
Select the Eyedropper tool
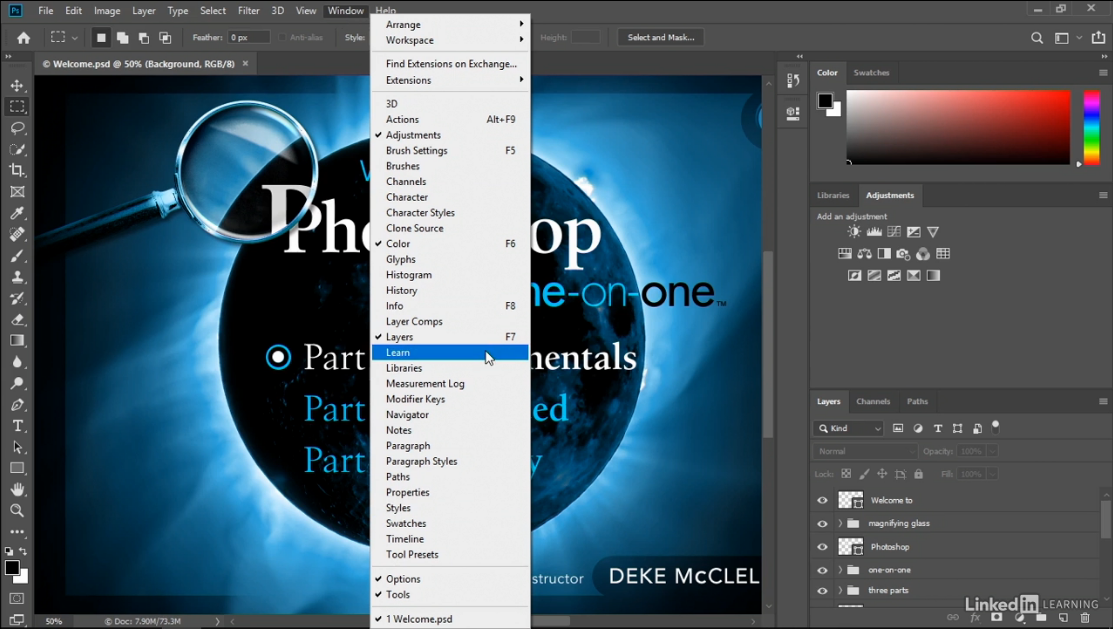tap(17, 213)
